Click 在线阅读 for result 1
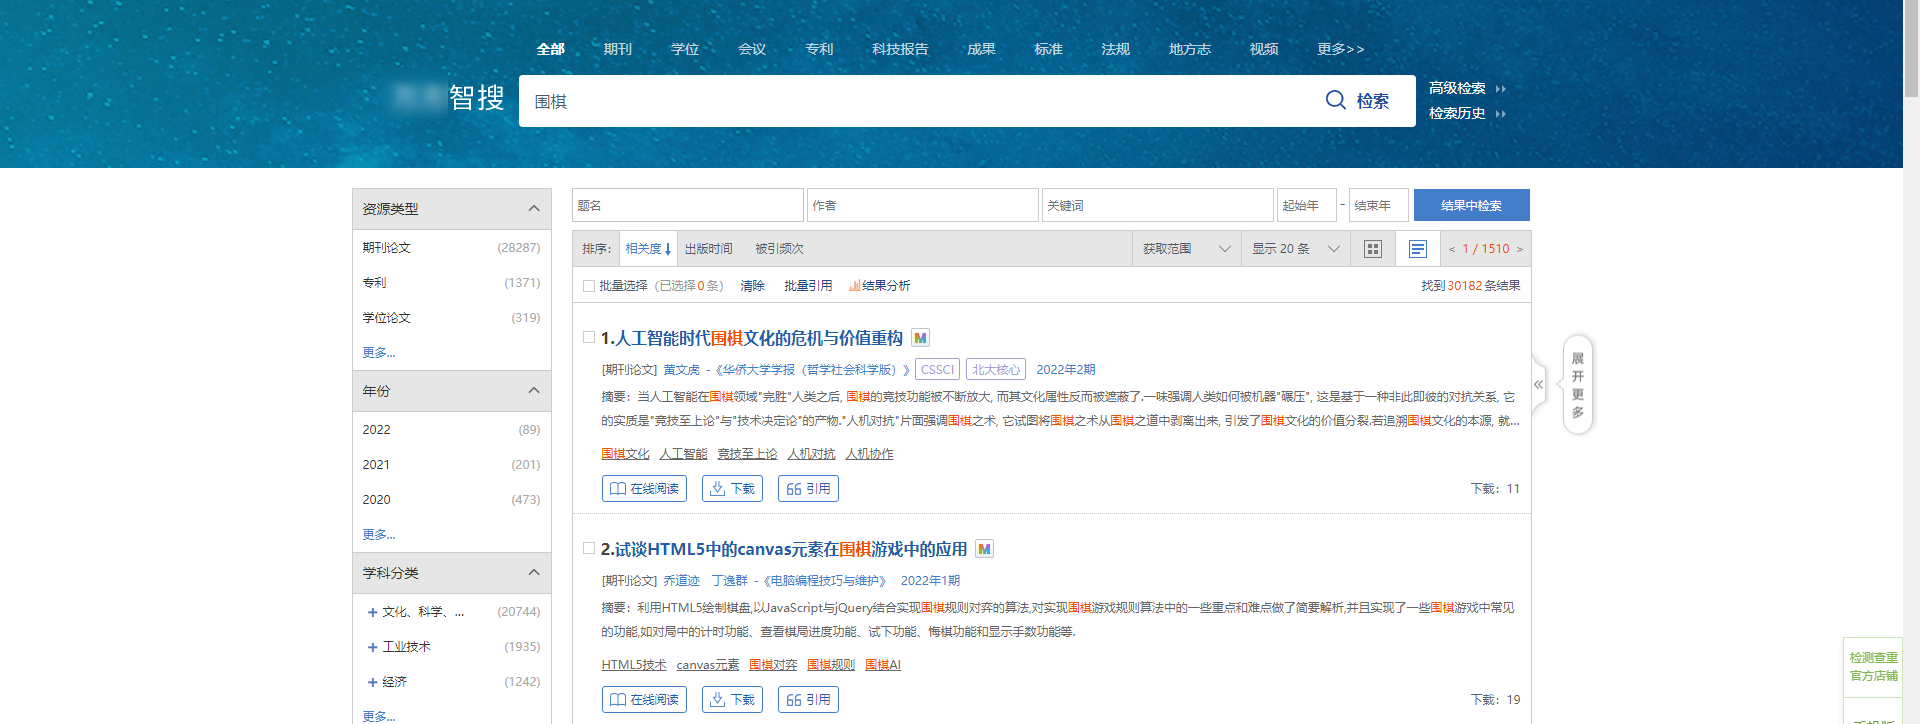Screen dimensions: 1920x724 coord(644,488)
